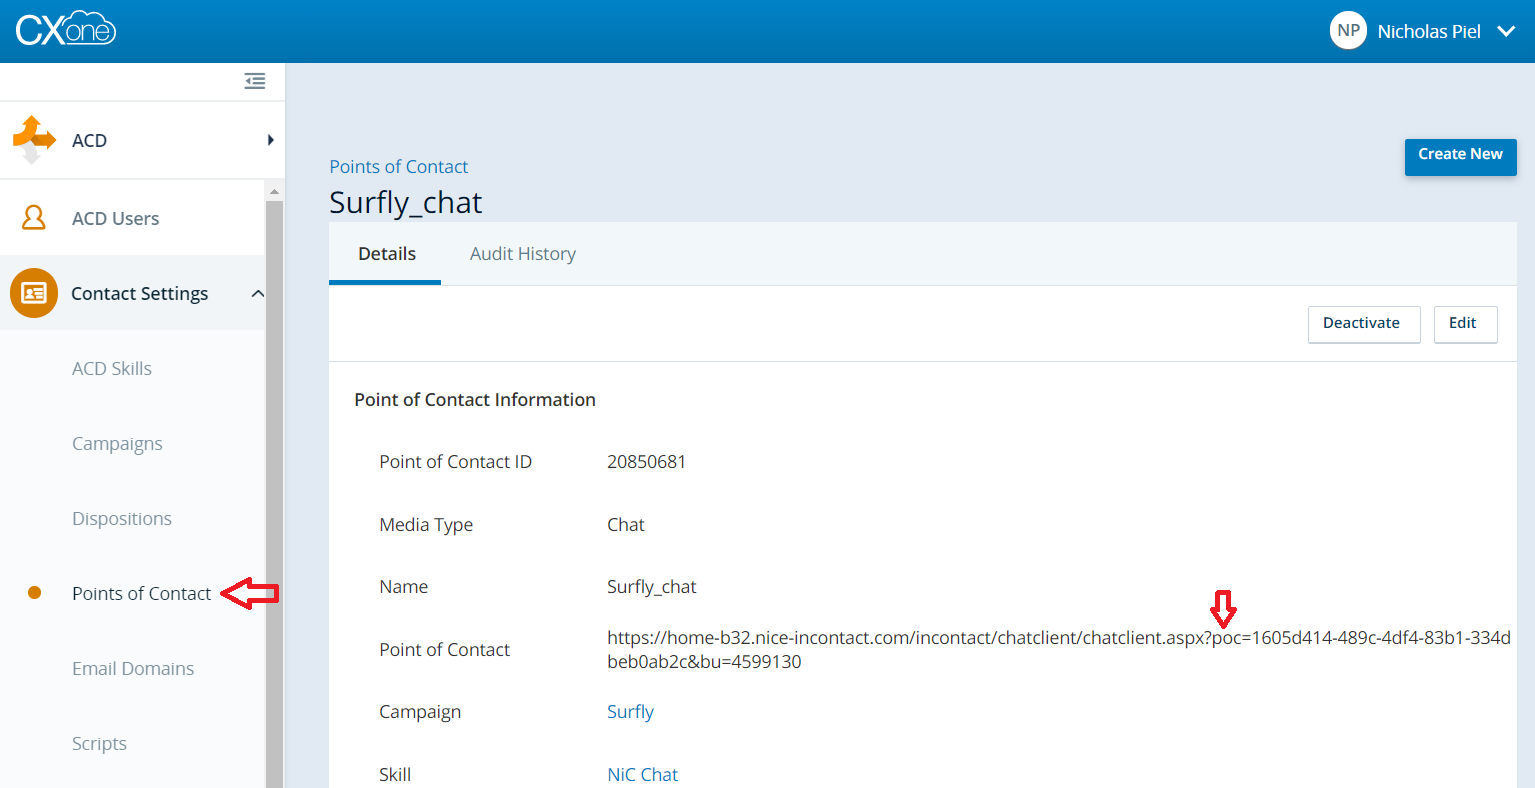Open the NiC Chat skill link
Viewport: 1535px width, 788px height.
[x=642, y=775]
